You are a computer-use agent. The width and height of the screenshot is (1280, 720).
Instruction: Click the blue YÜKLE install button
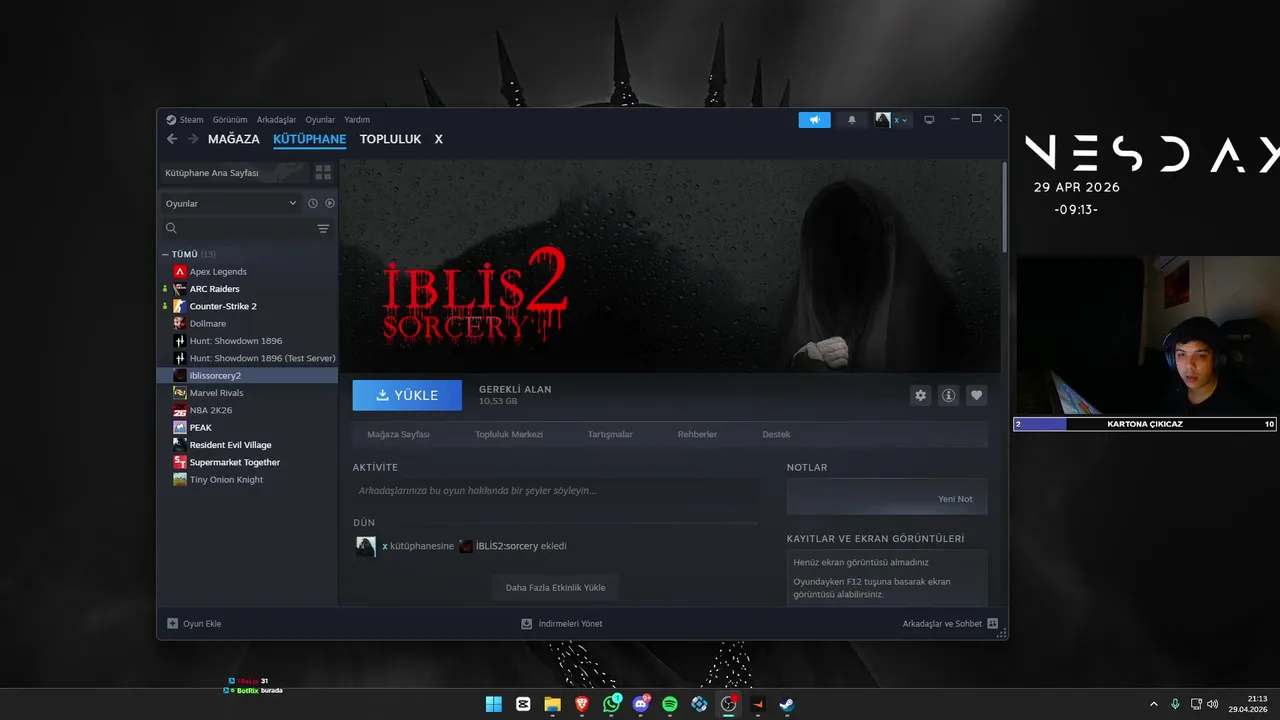(x=407, y=395)
